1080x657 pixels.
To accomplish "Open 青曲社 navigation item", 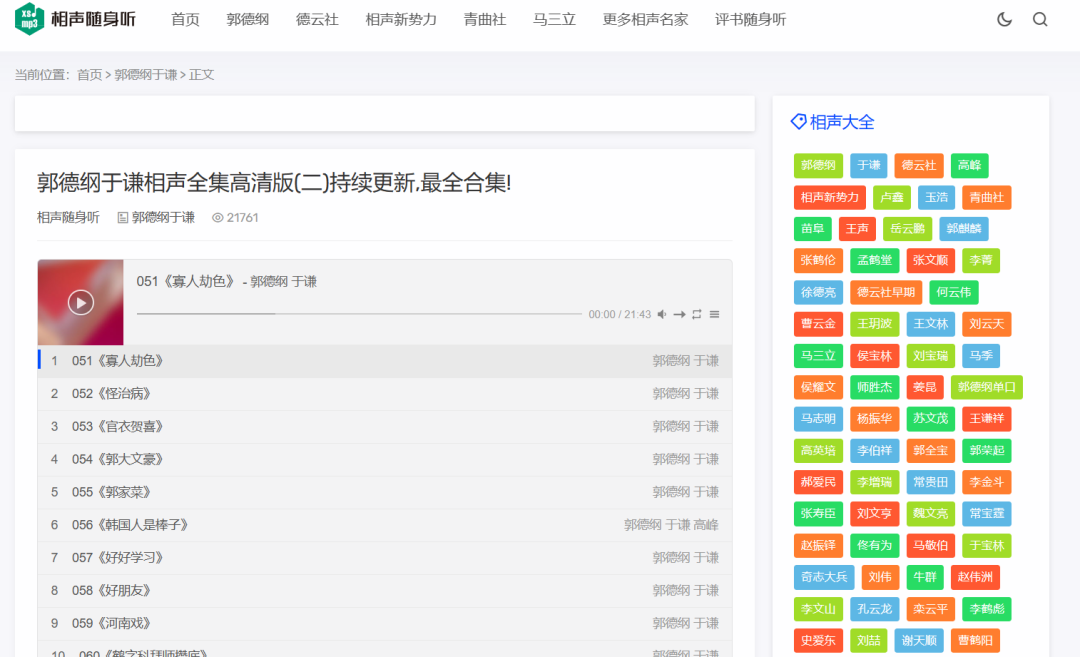I will pos(485,19).
